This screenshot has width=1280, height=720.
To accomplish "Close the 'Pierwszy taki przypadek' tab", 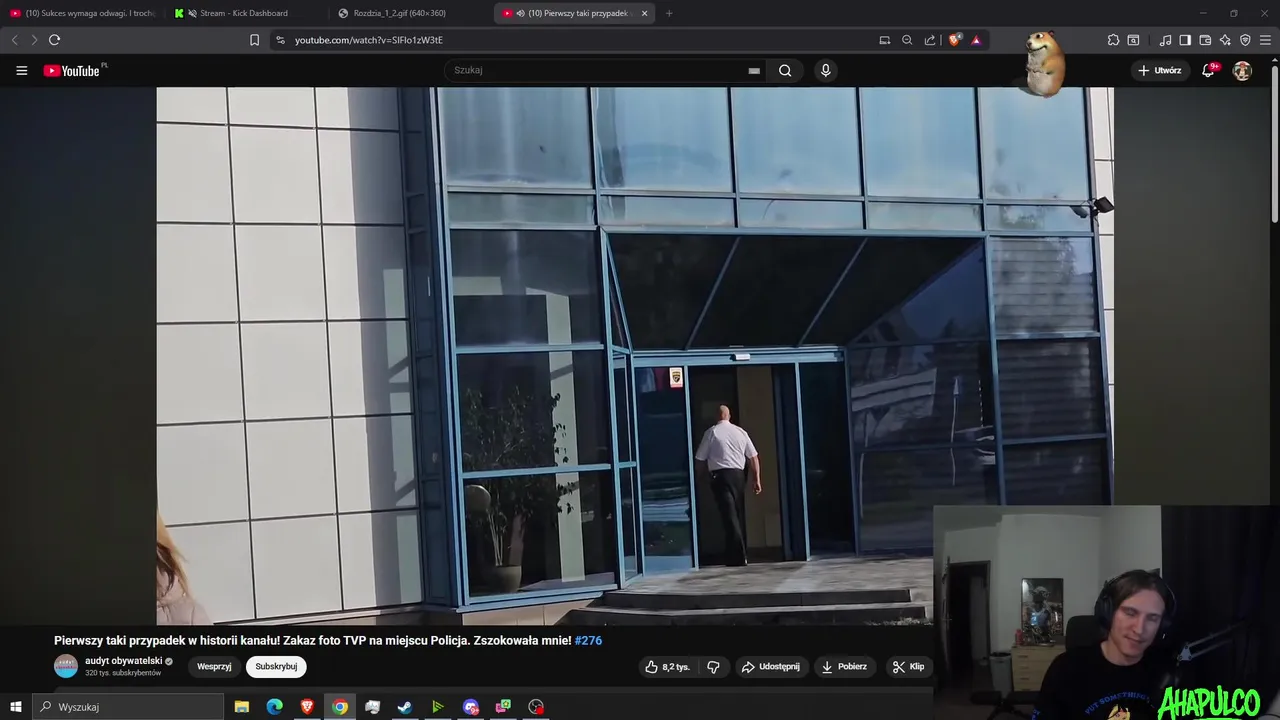I will (x=644, y=13).
